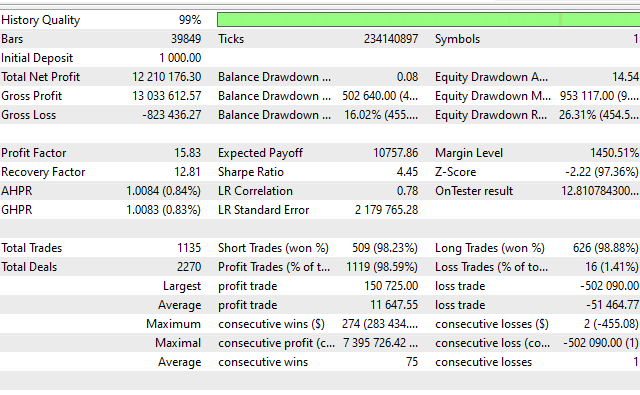Click Gross Loss value -823 436.27

[171, 115]
